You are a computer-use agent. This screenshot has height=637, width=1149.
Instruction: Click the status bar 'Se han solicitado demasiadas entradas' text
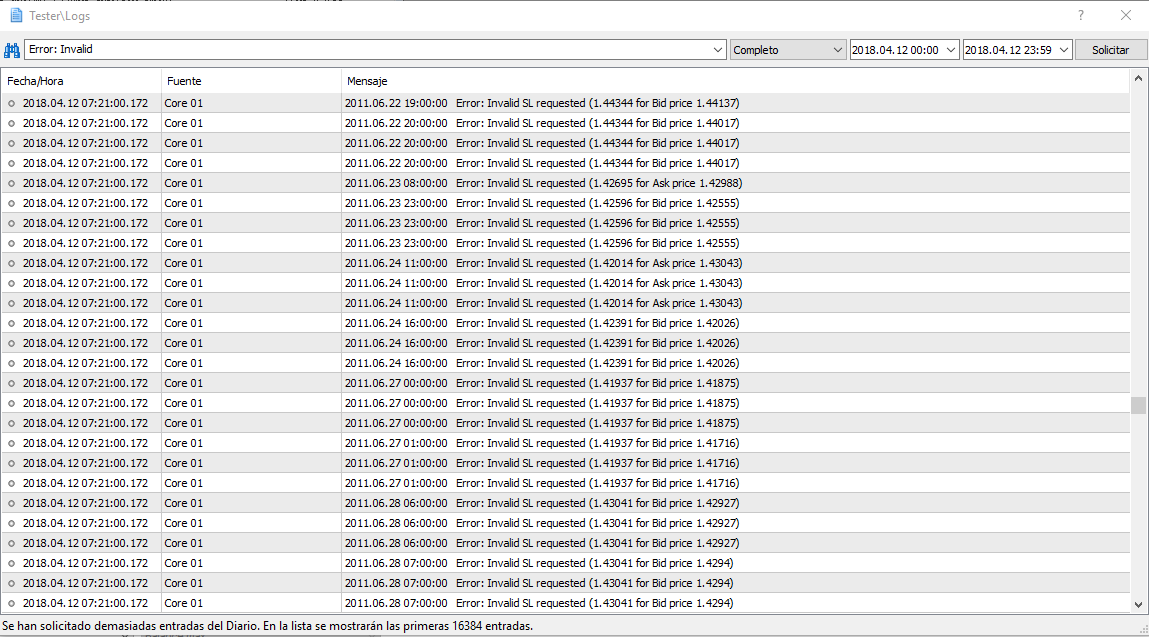(x=267, y=626)
